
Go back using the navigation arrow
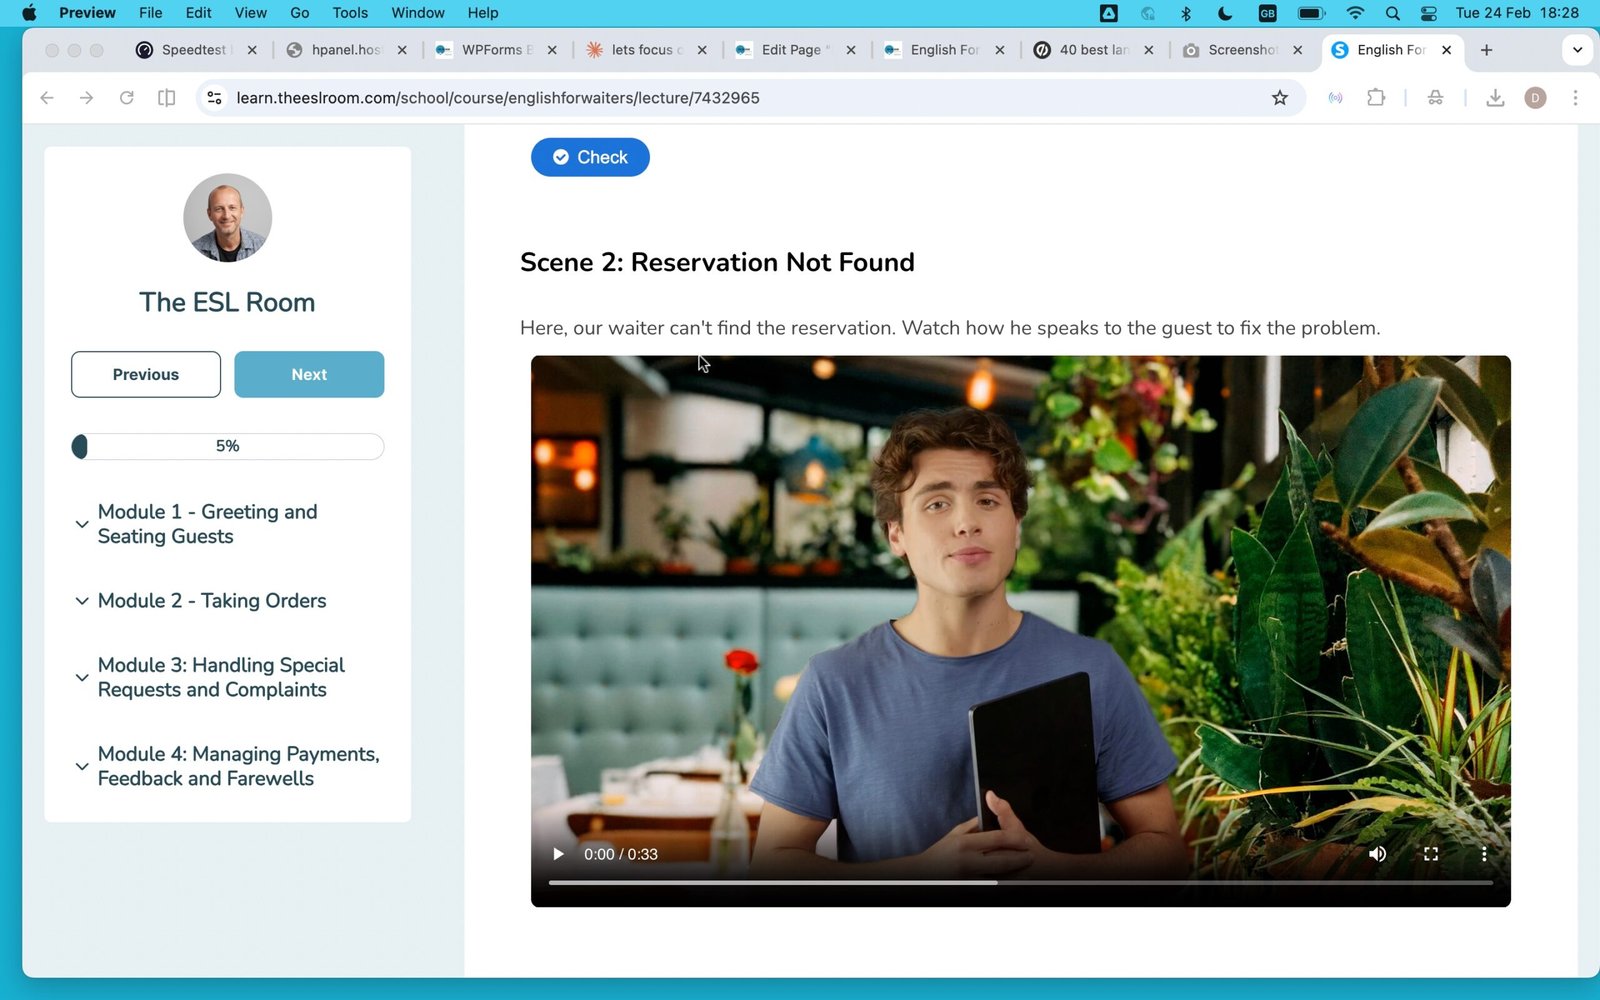point(47,98)
